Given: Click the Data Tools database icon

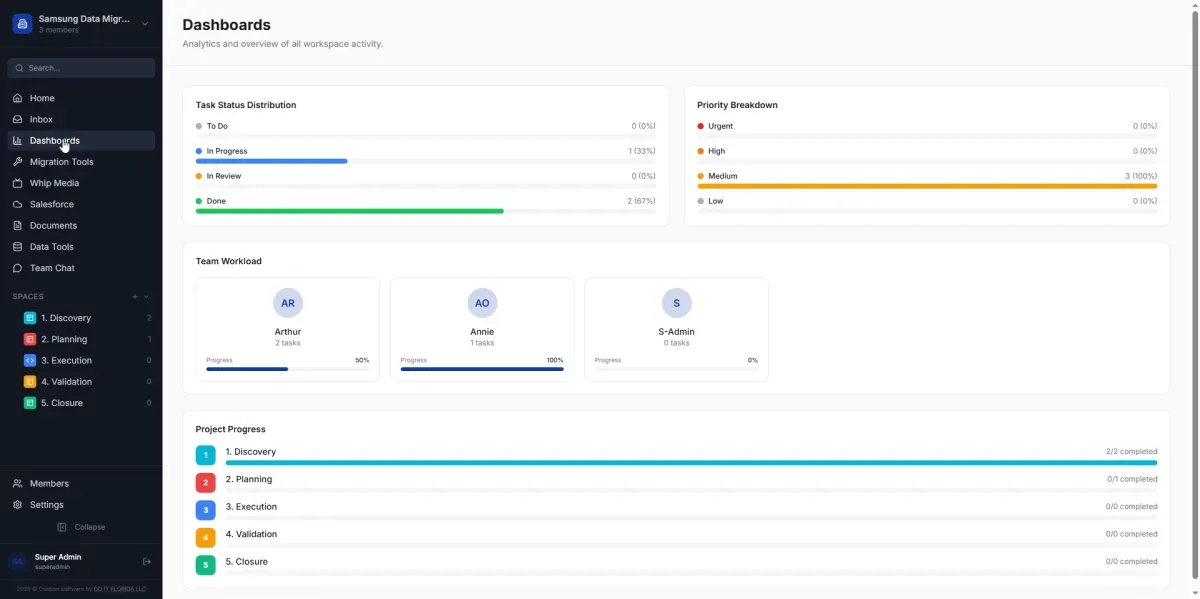Looking at the screenshot, I should pos(17,247).
